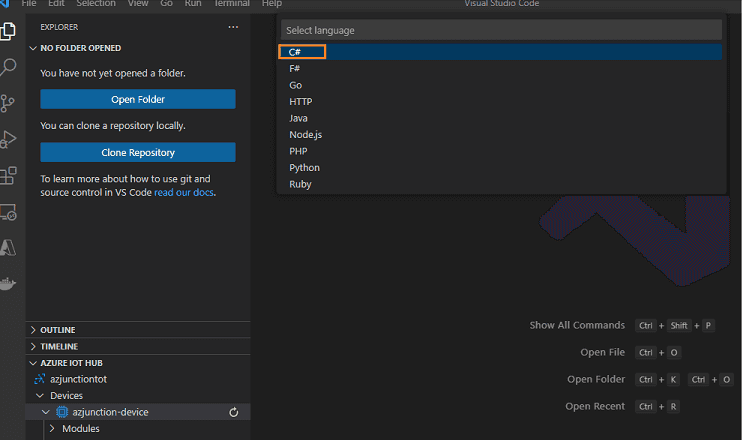This screenshot has height=440, width=742.
Task: Open the View menu
Action: coord(138,4)
